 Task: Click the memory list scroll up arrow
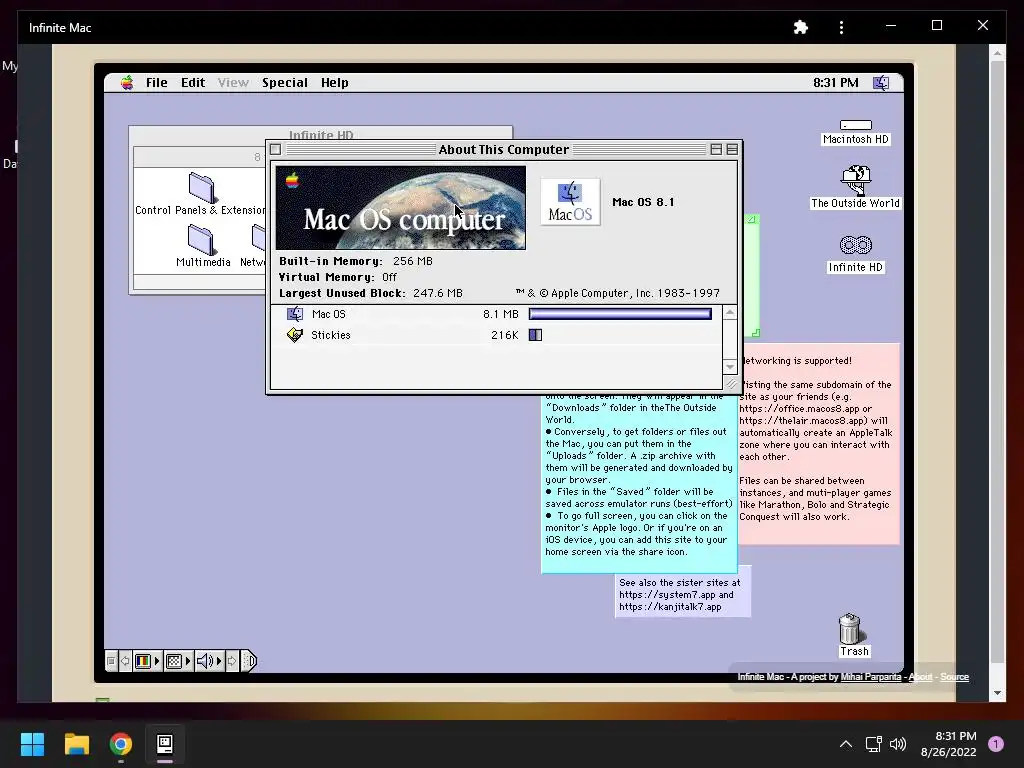tap(730, 313)
